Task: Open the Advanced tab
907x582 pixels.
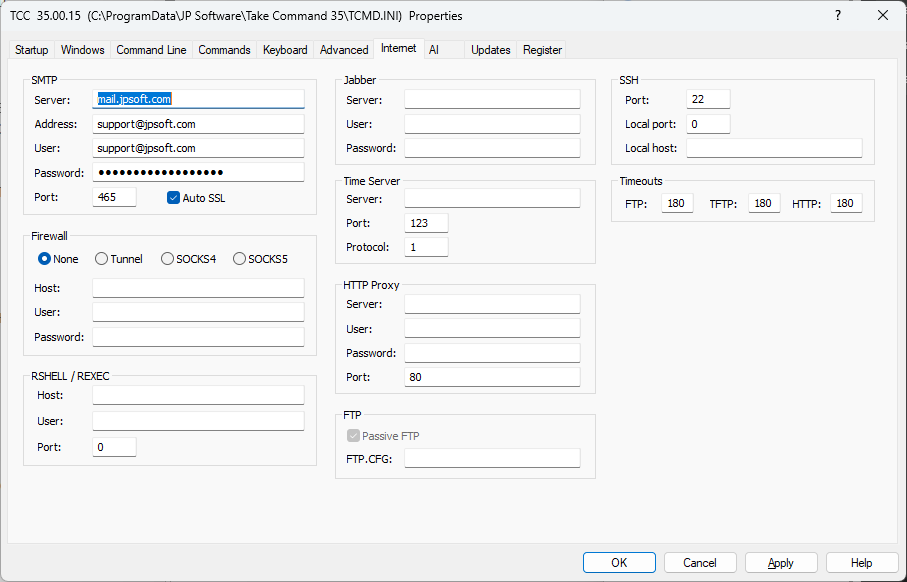Action: pyautogui.click(x=344, y=50)
